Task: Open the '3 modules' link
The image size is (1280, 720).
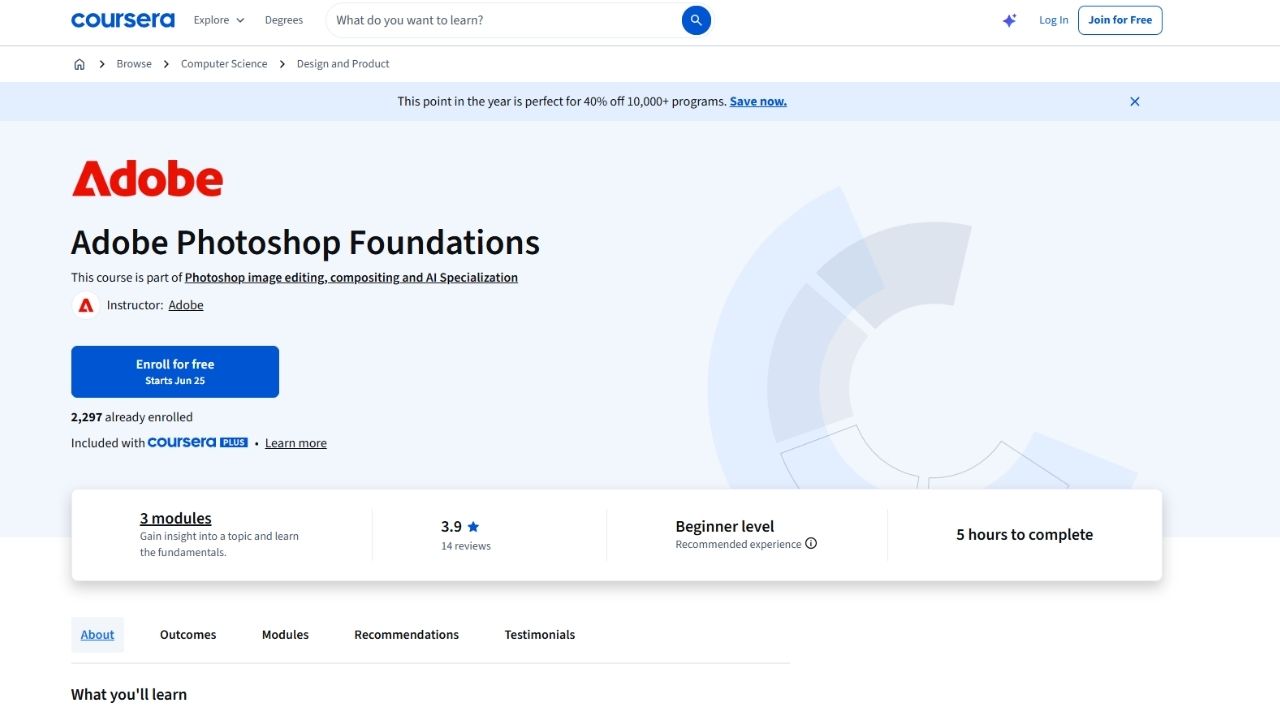Action: coord(176,518)
